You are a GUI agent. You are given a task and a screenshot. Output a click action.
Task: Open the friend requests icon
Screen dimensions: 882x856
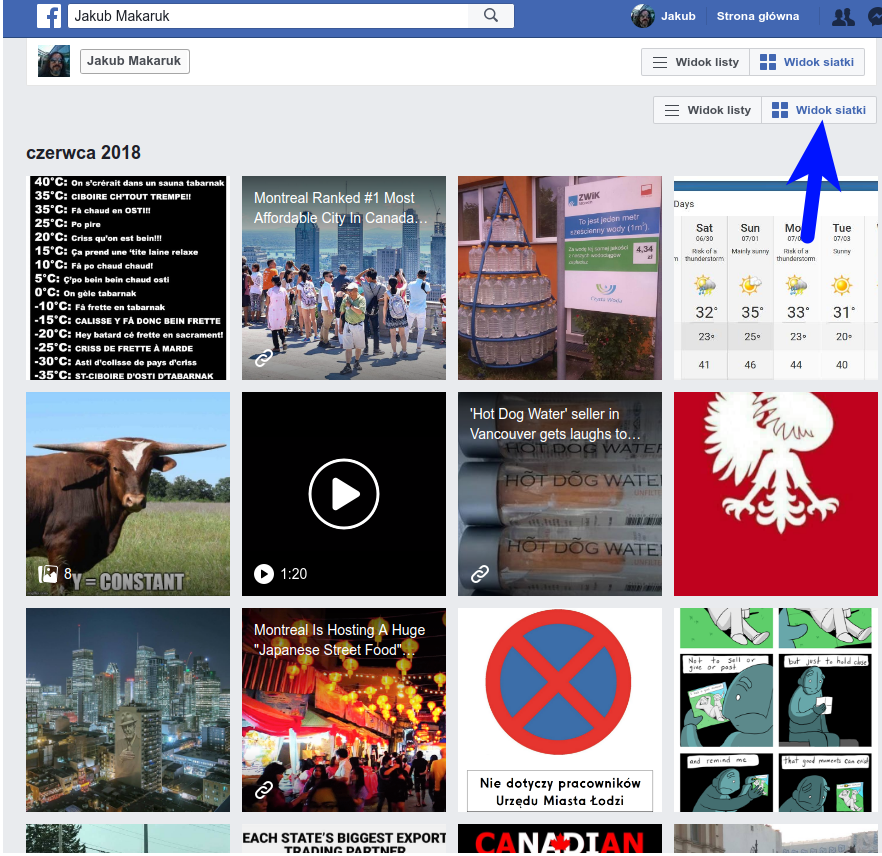coord(843,17)
